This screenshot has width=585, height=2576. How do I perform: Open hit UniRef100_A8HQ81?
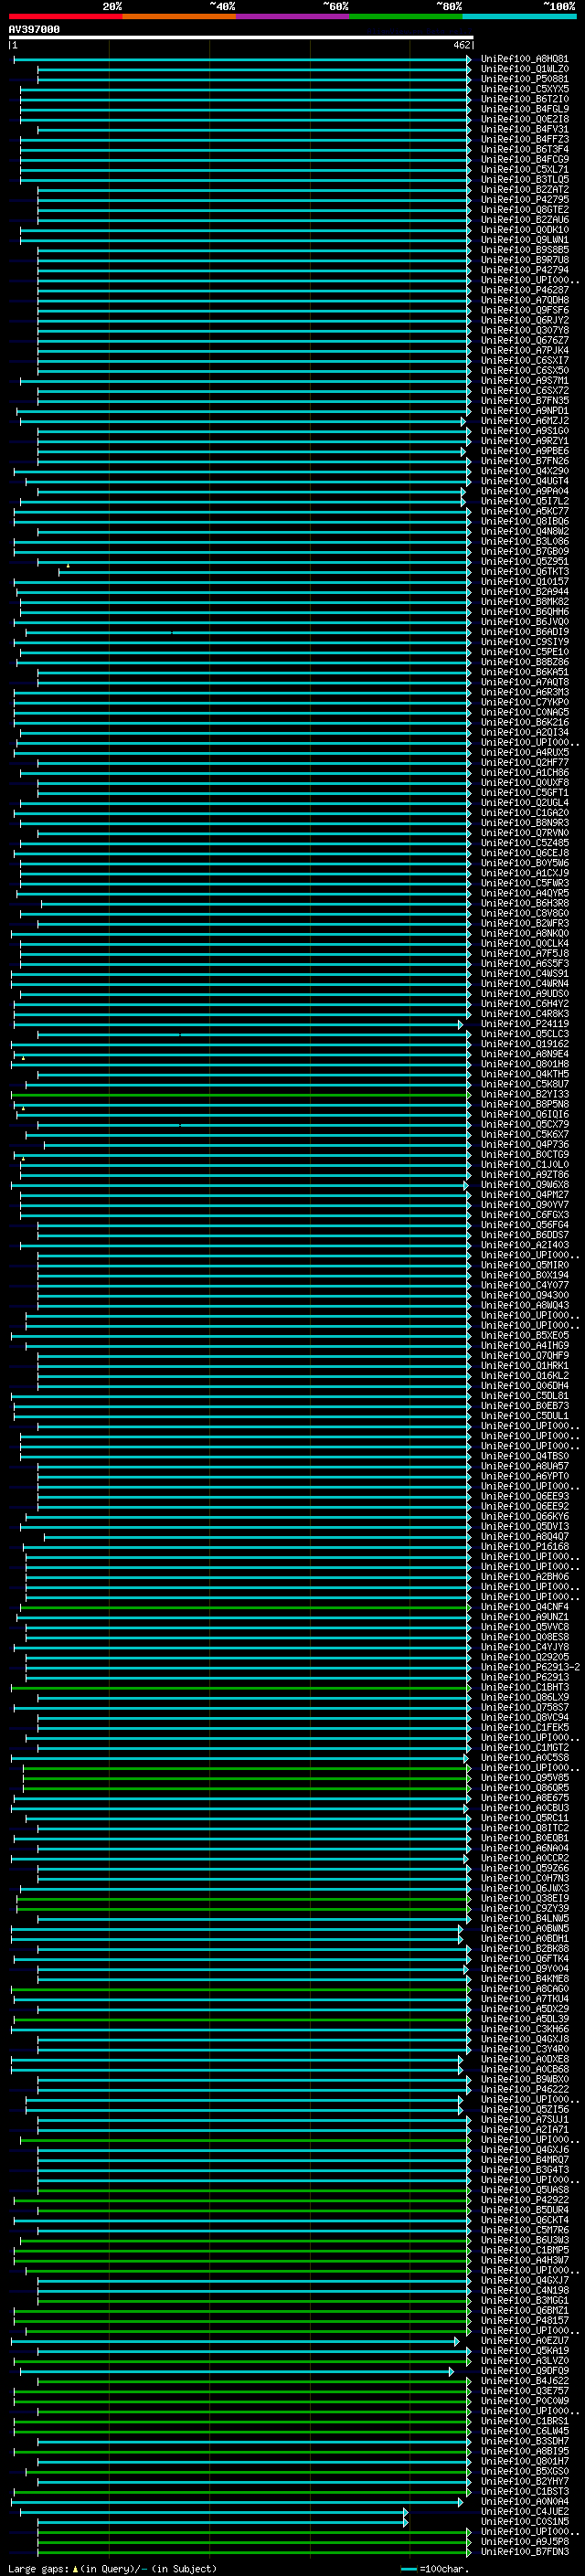[x=525, y=59]
